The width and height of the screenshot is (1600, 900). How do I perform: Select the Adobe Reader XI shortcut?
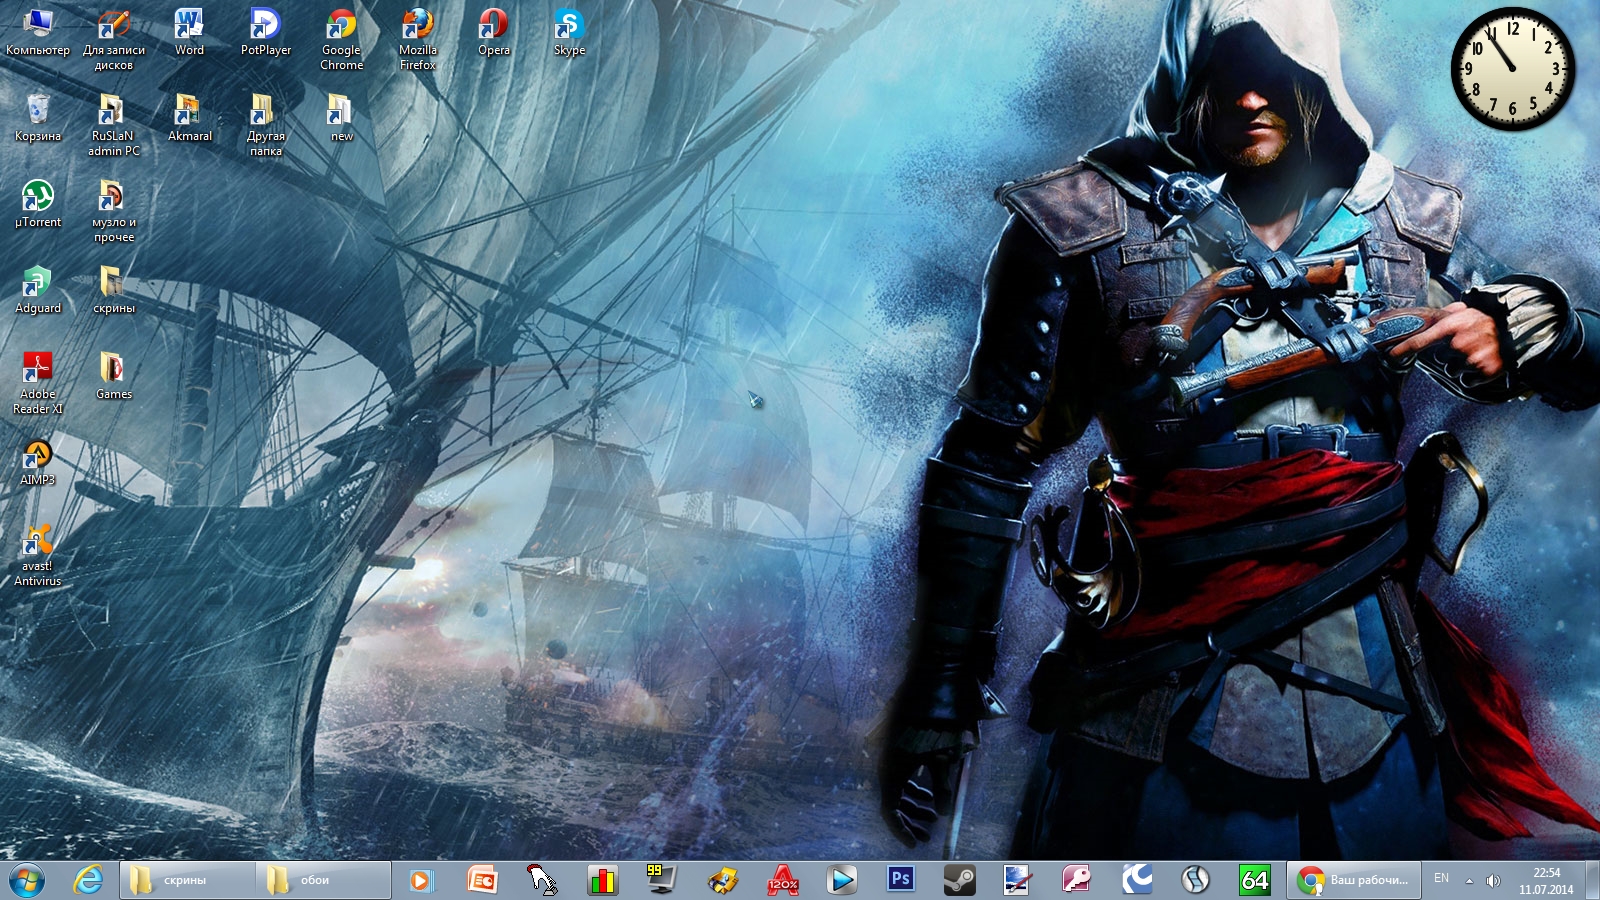point(38,383)
